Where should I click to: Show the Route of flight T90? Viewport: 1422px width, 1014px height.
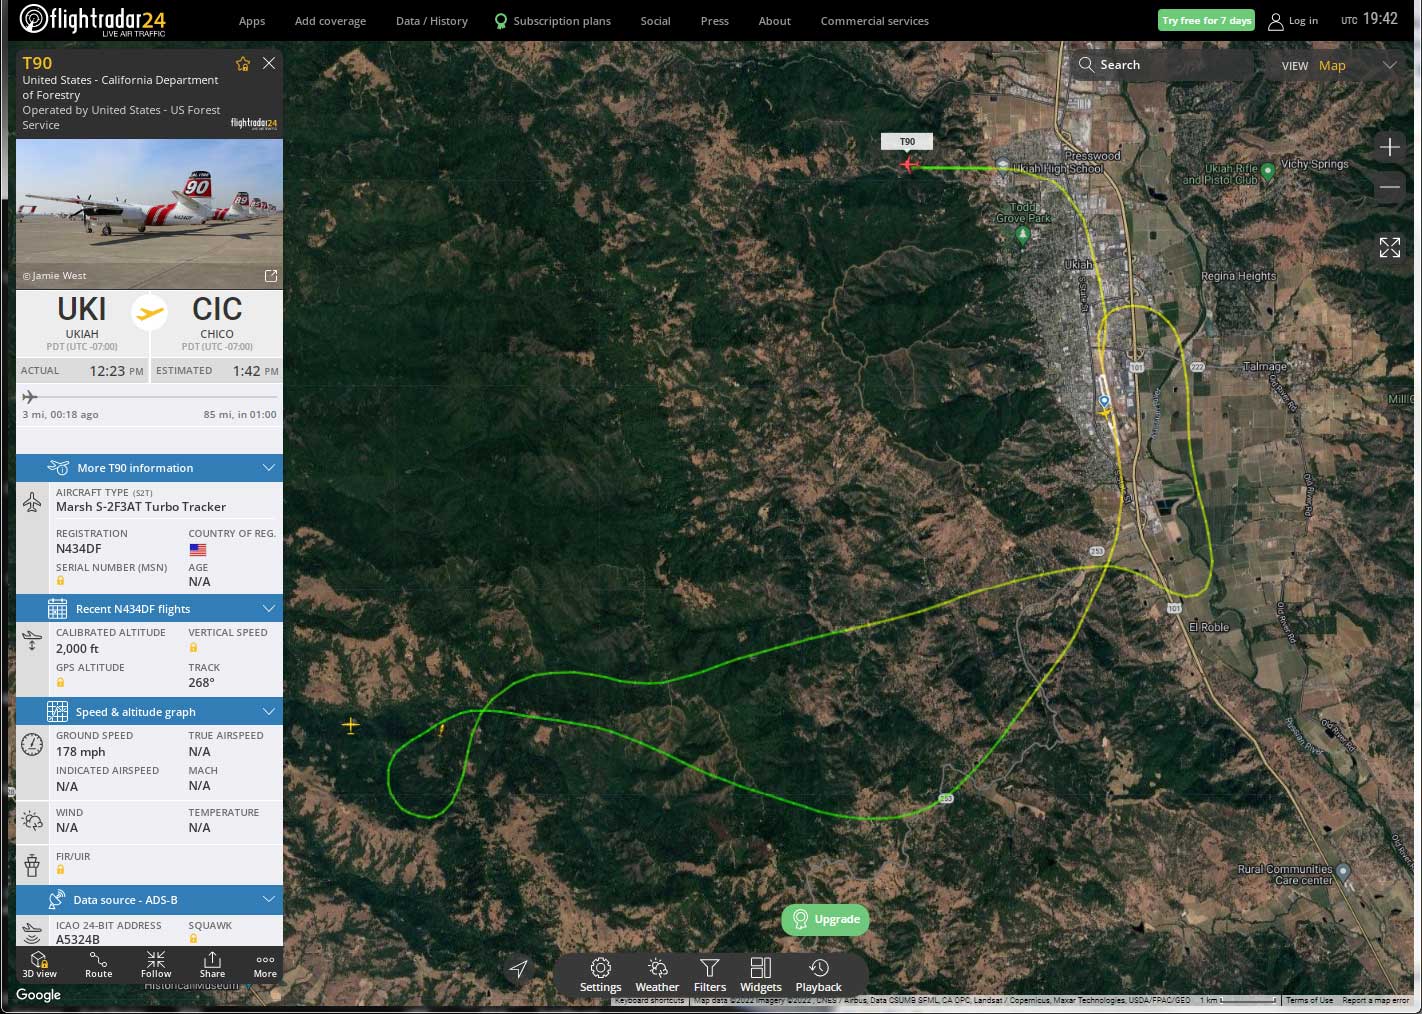coord(99,965)
